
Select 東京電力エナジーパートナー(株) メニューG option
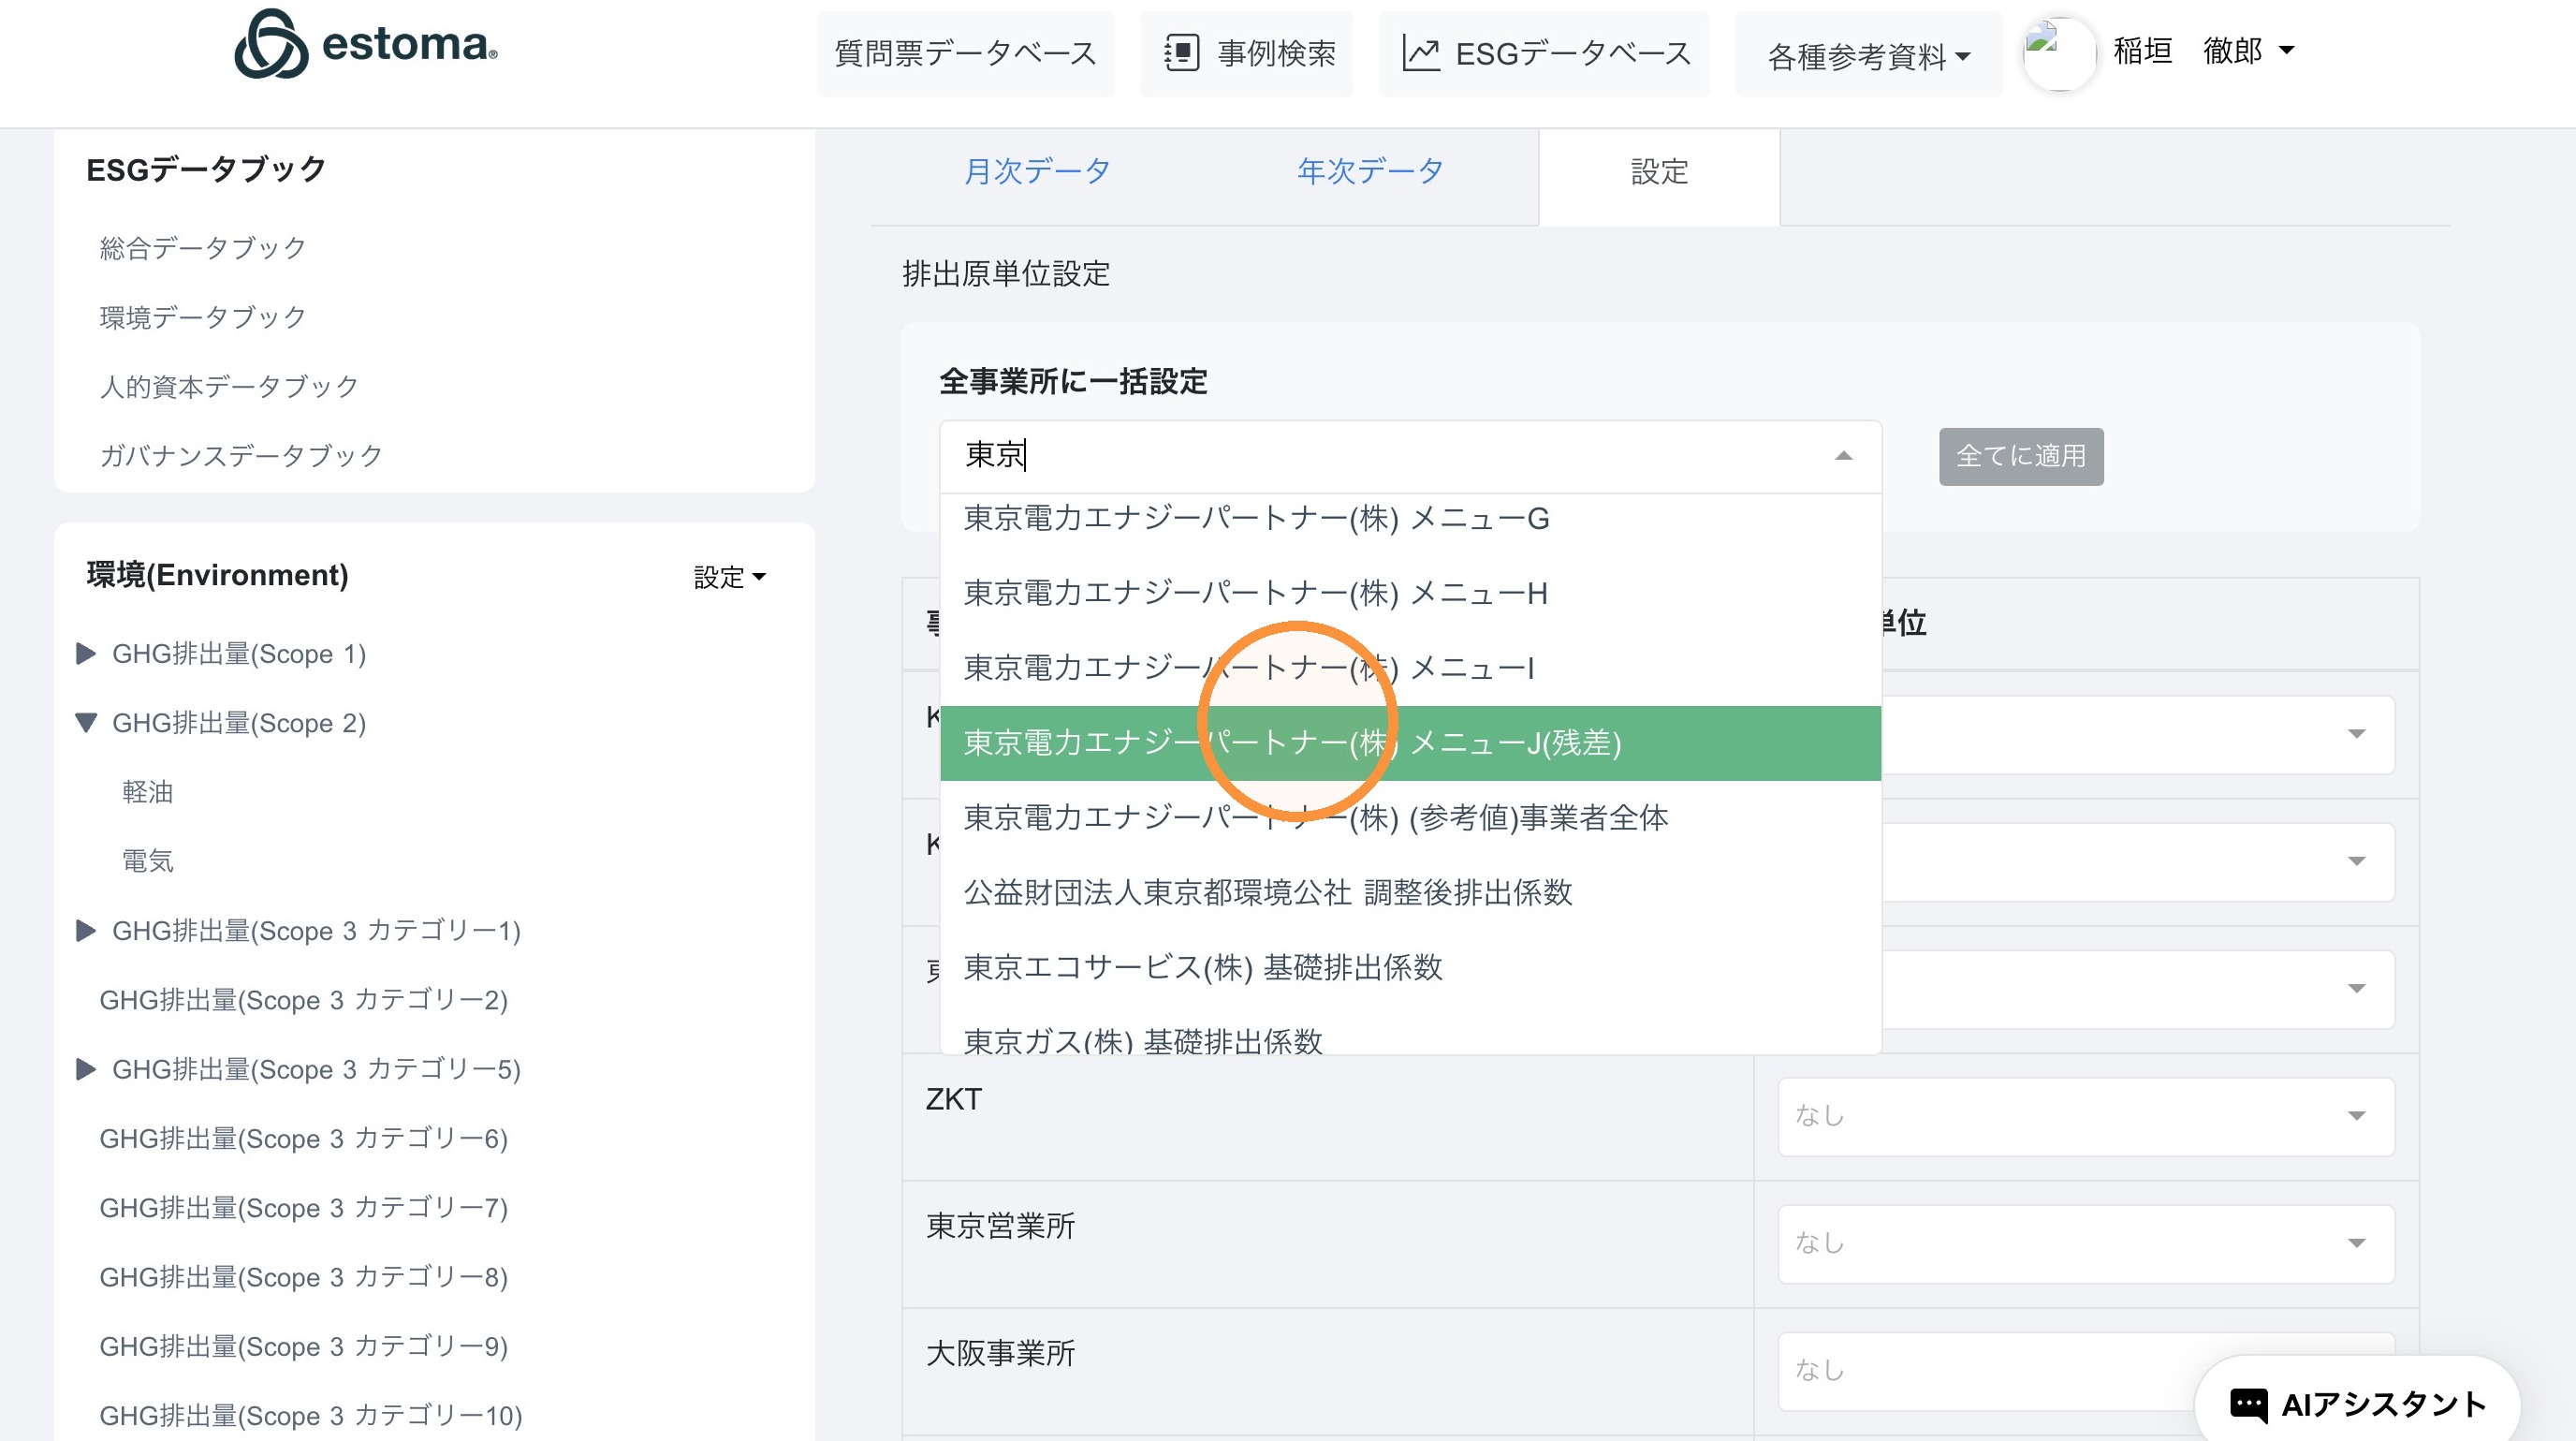(x=1410, y=519)
